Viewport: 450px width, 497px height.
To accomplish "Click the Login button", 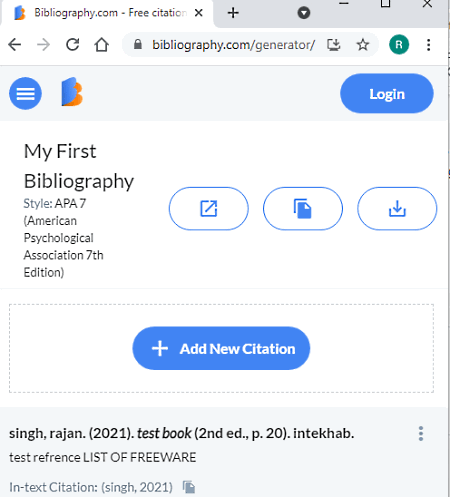I will click(x=387, y=93).
